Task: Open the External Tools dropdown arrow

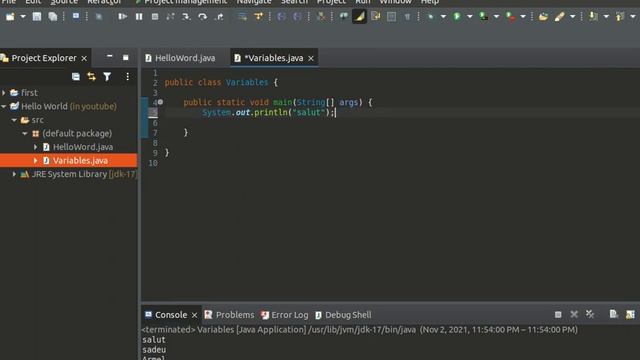Action: (523, 17)
